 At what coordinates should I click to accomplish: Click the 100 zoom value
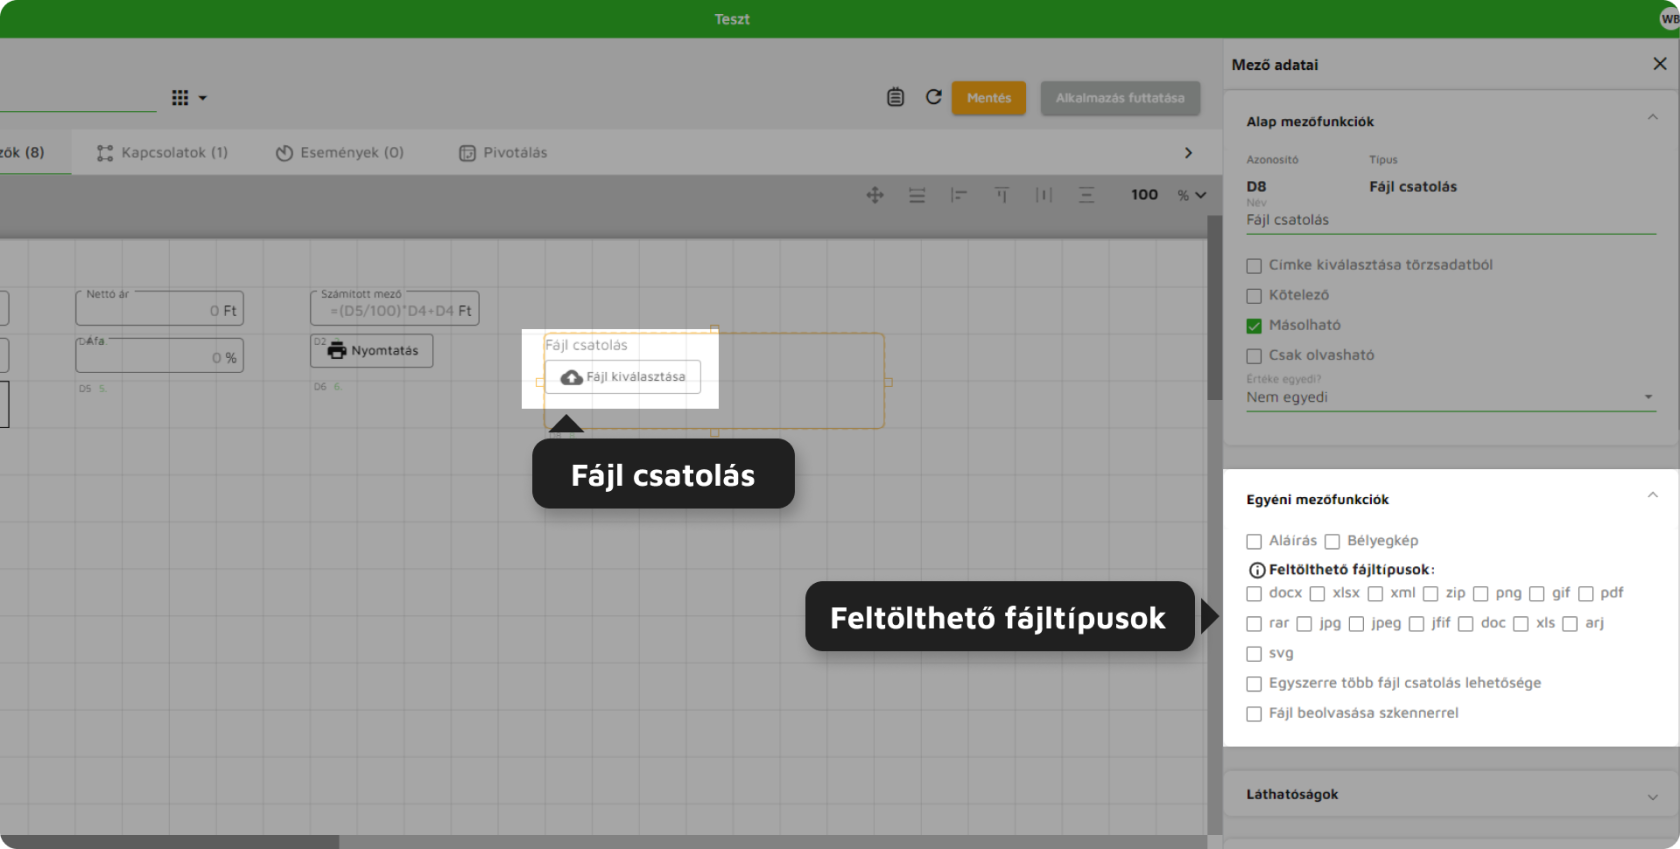pos(1144,195)
